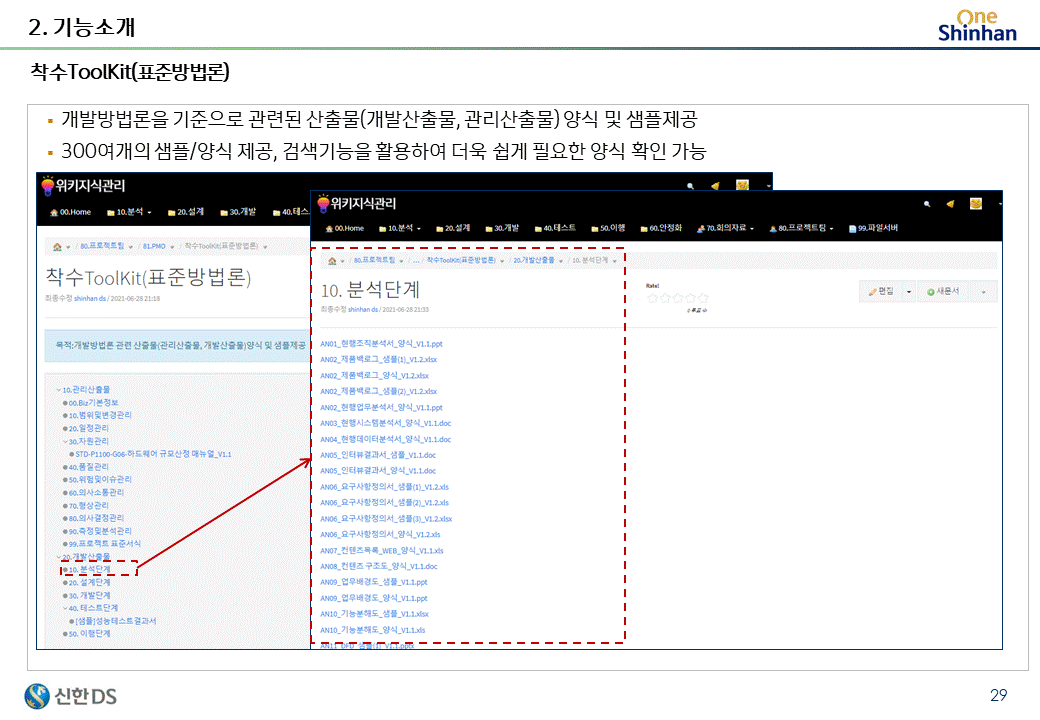
Task: Open AN01_현행조직분석서_양식_V1.1.ppt file link
Action: click(x=381, y=344)
